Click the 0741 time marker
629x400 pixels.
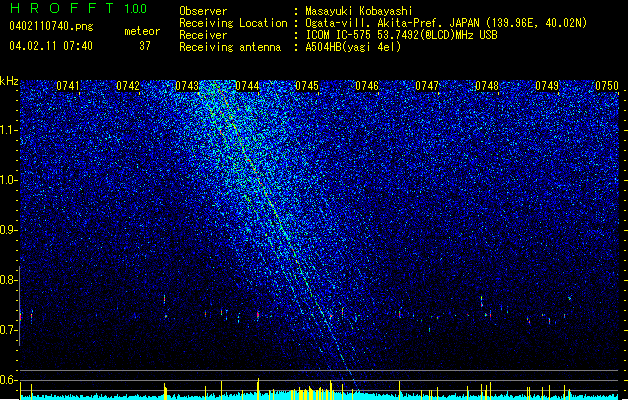[68, 86]
